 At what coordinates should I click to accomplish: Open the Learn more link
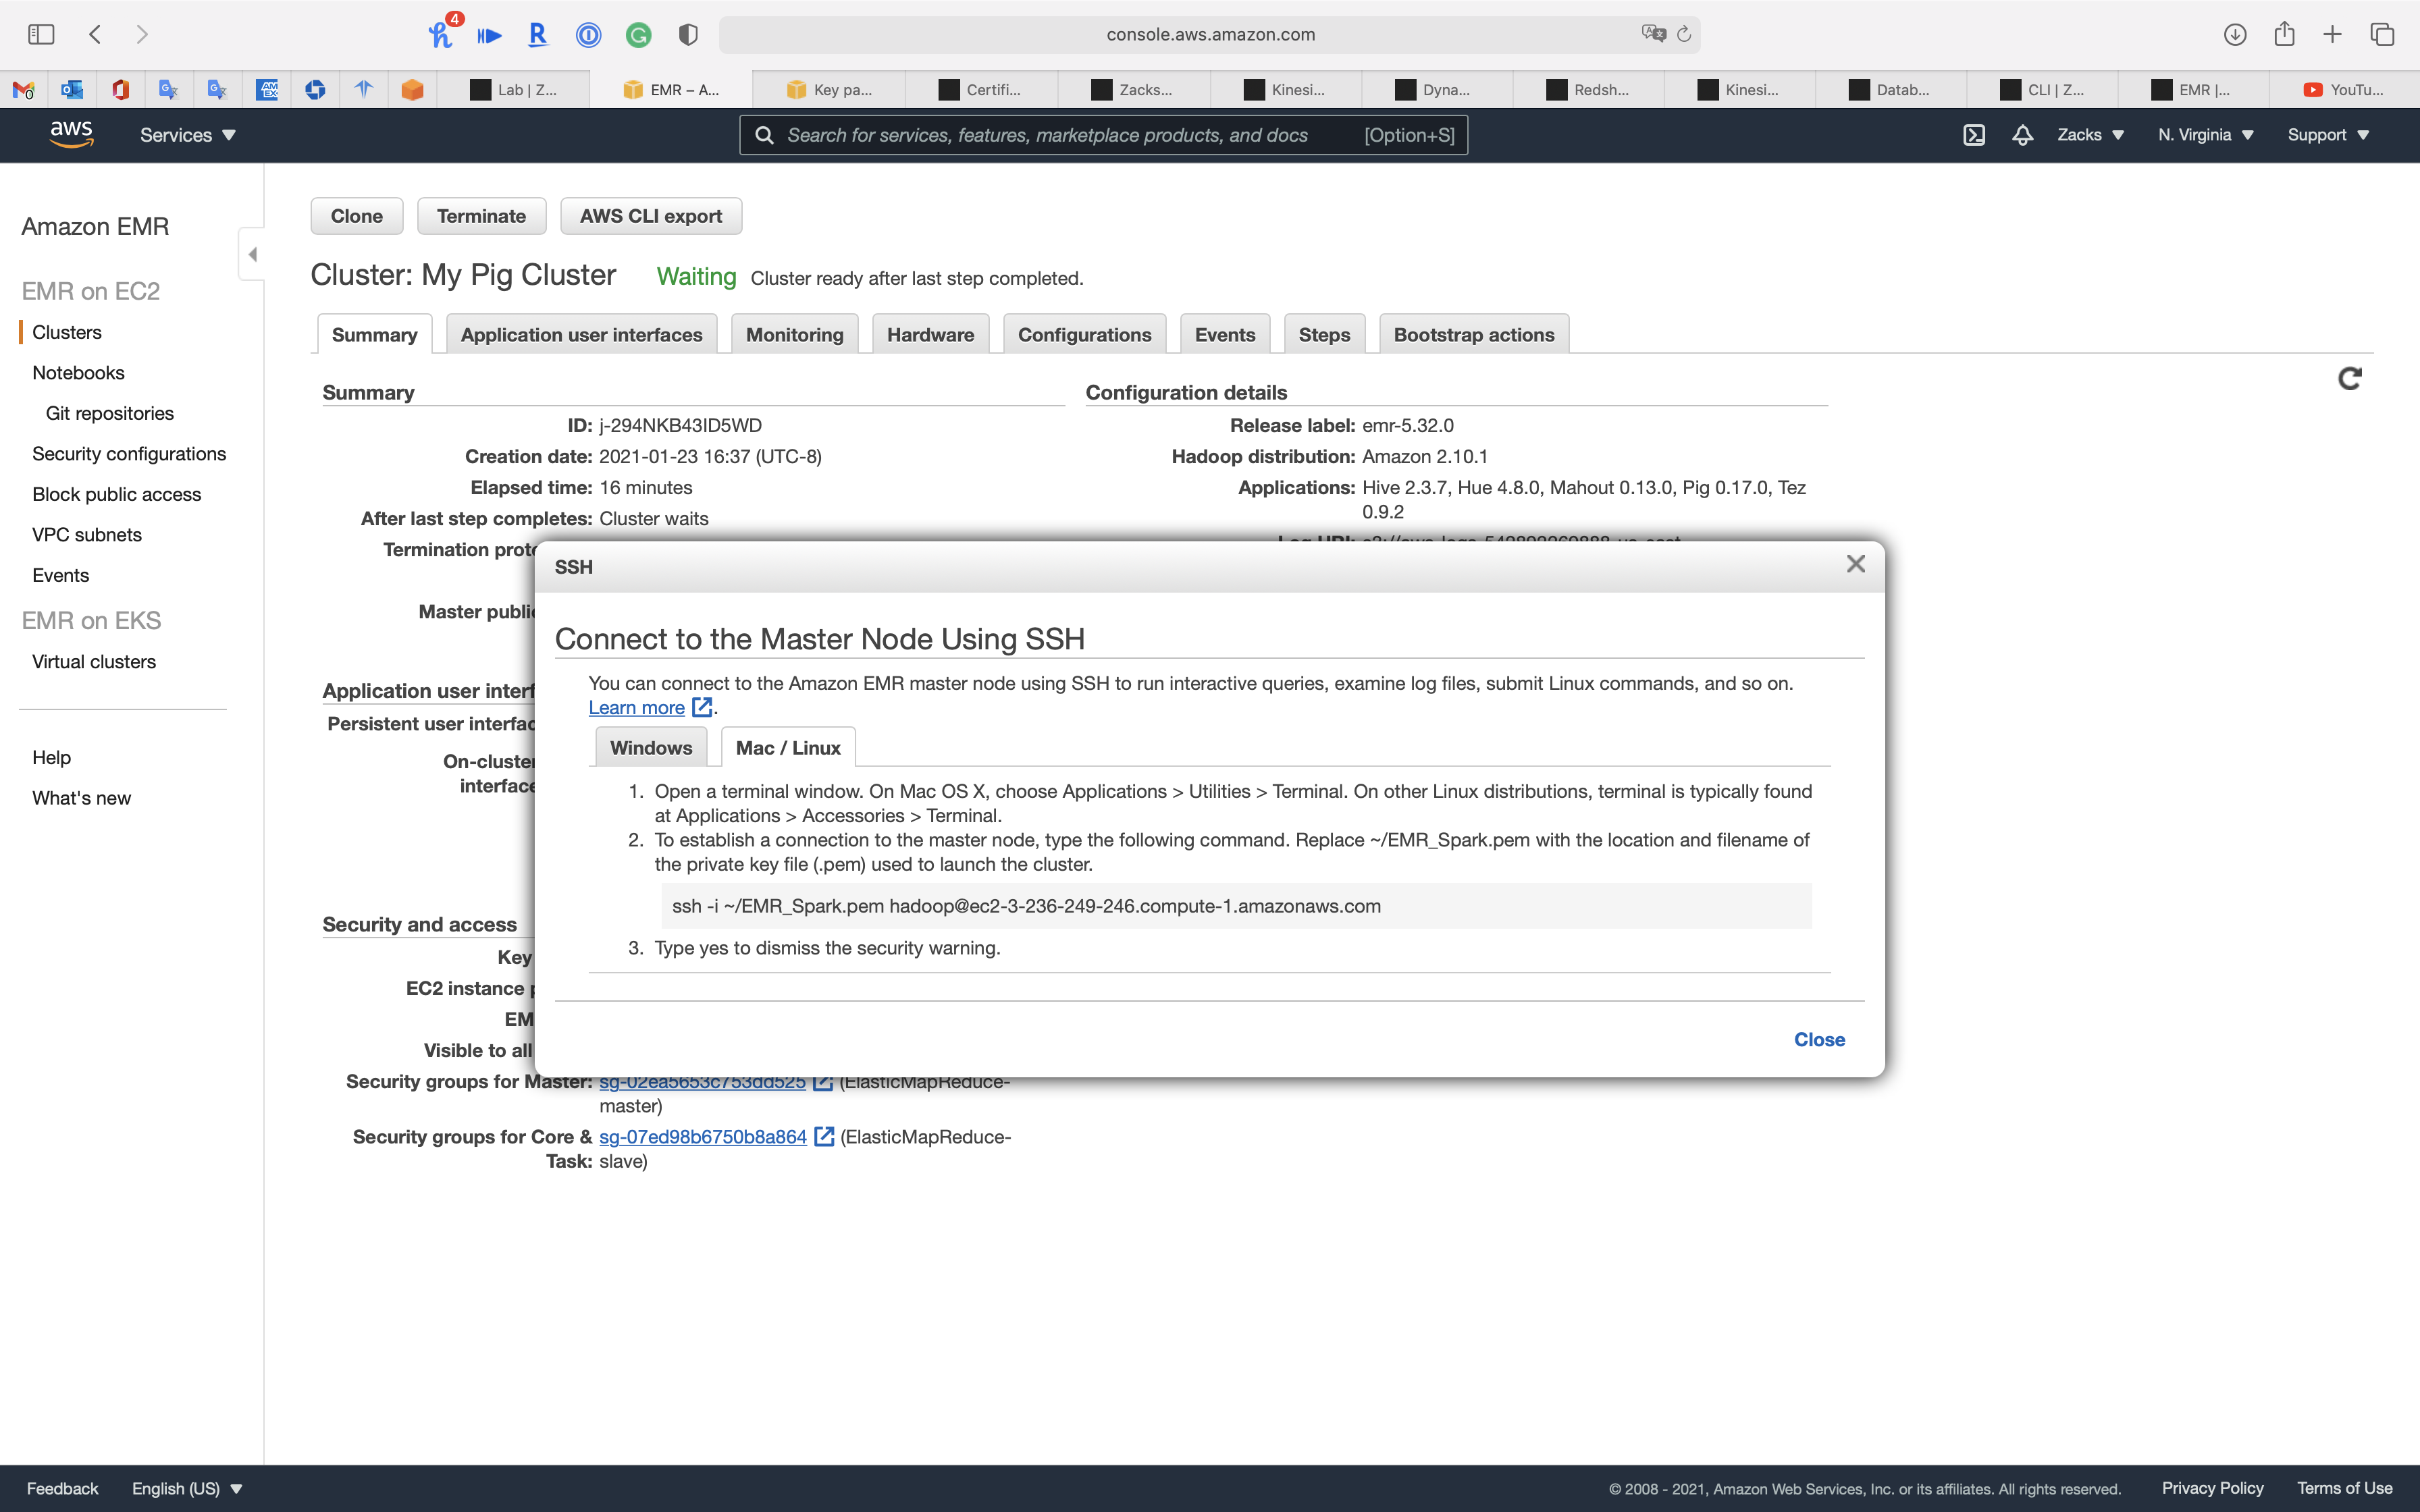point(636,708)
